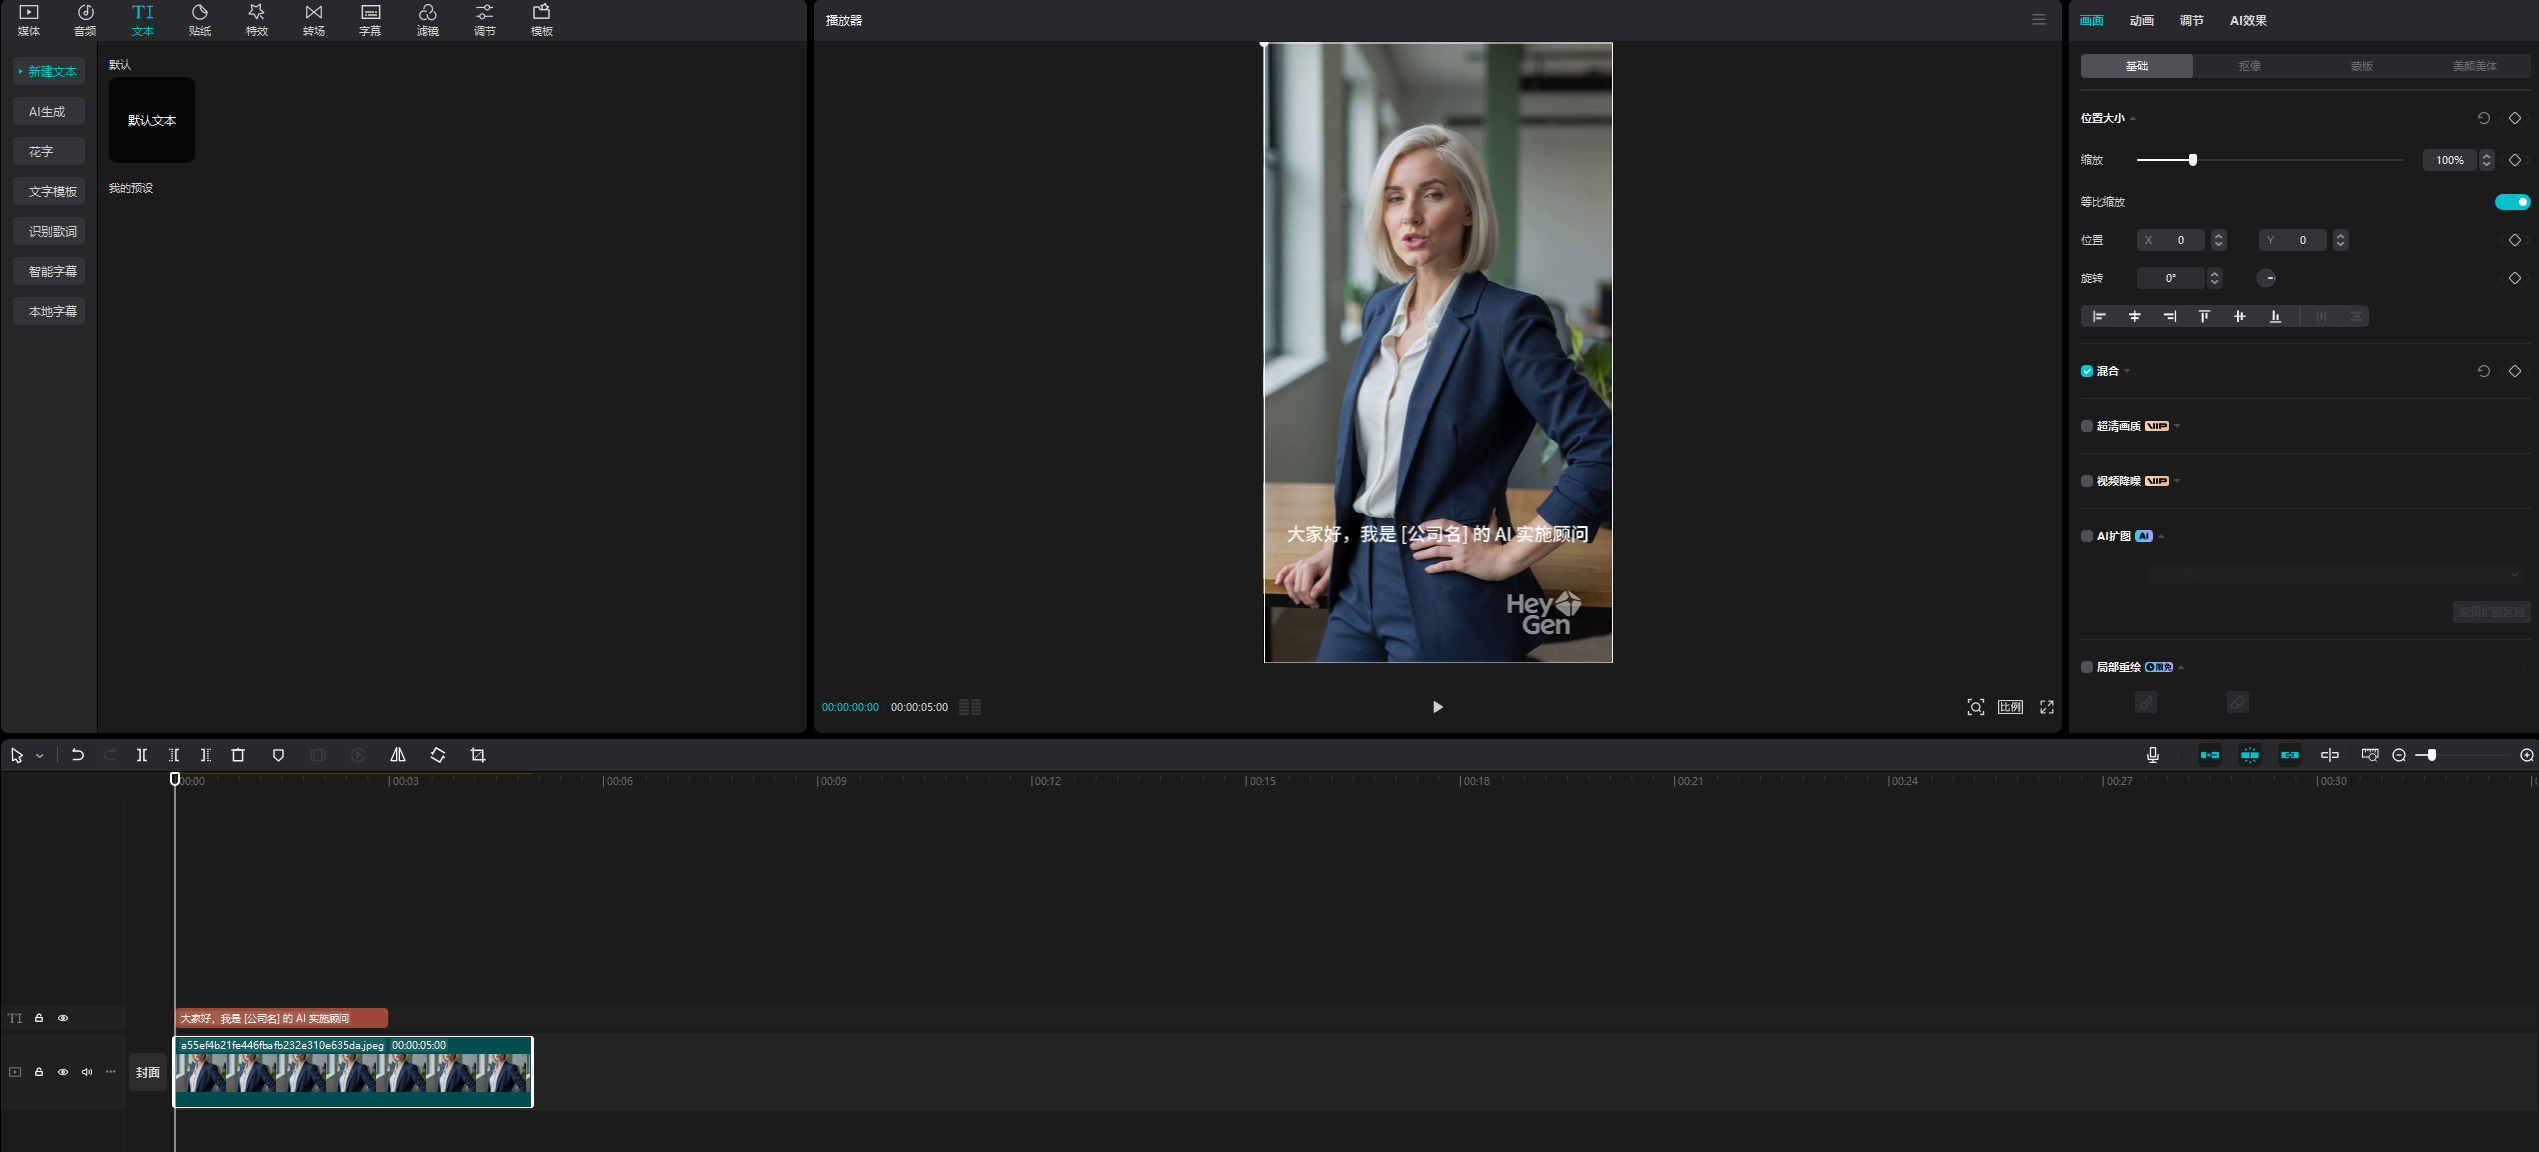
Task: Click the mirror flip icon in timeline toolbar
Action: pyautogui.click(x=398, y=755)
